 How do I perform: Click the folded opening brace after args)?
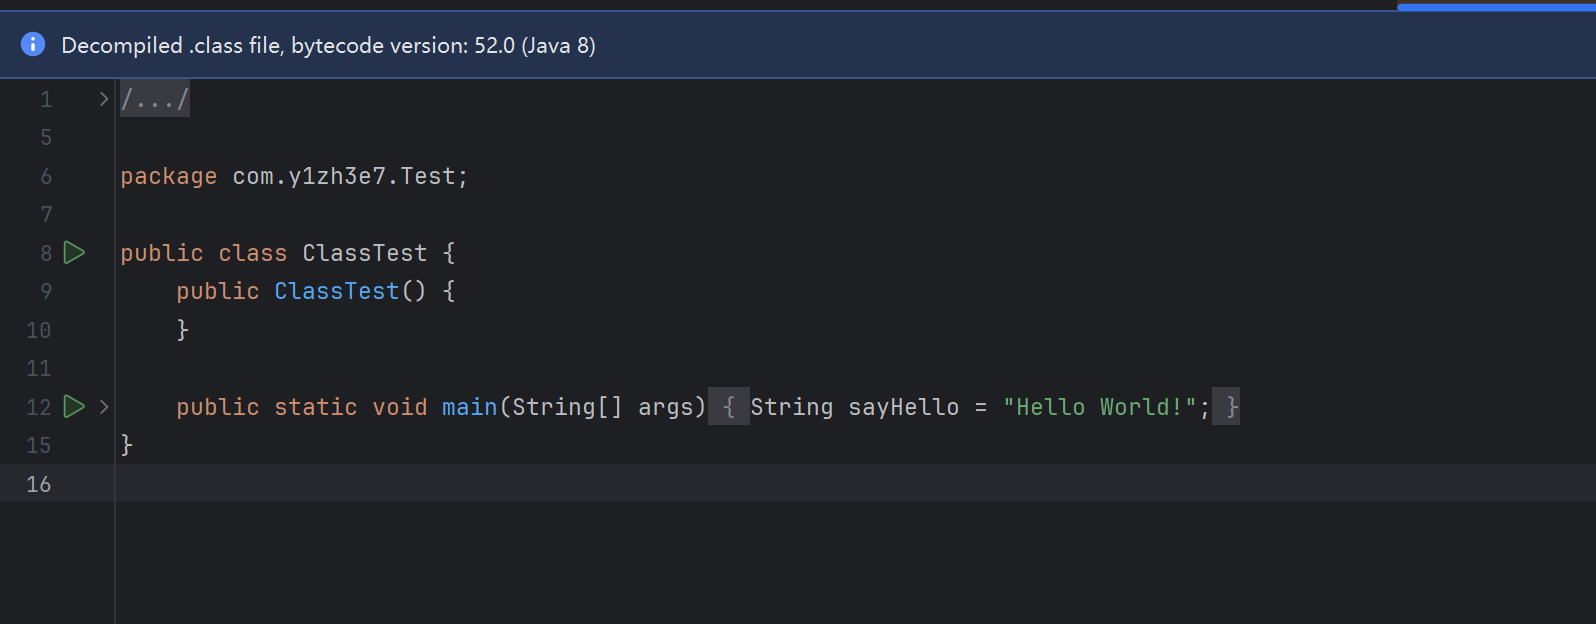[729, 407]
